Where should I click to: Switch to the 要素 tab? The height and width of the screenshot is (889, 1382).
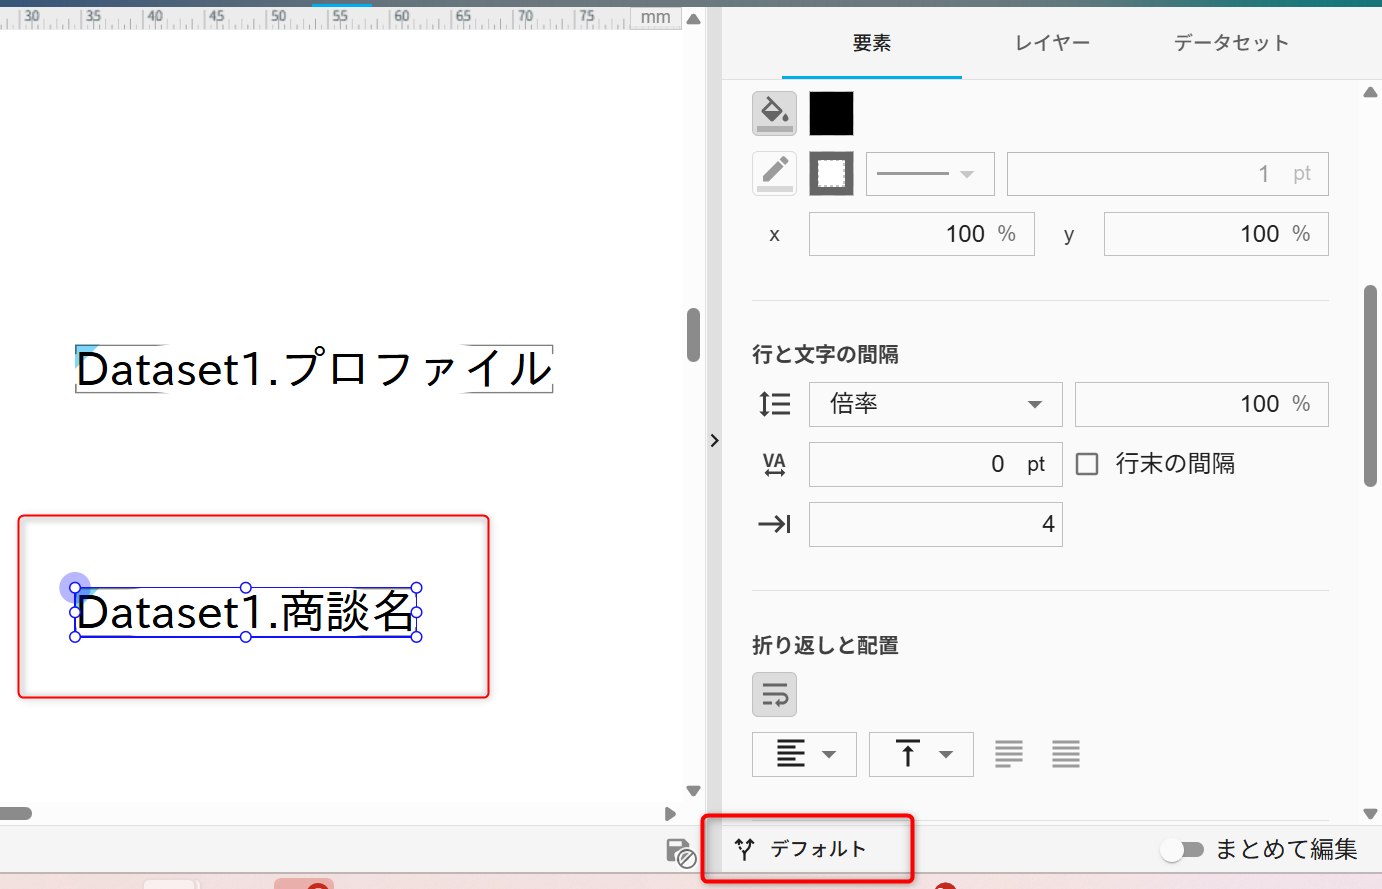click(x=872, y=43)
